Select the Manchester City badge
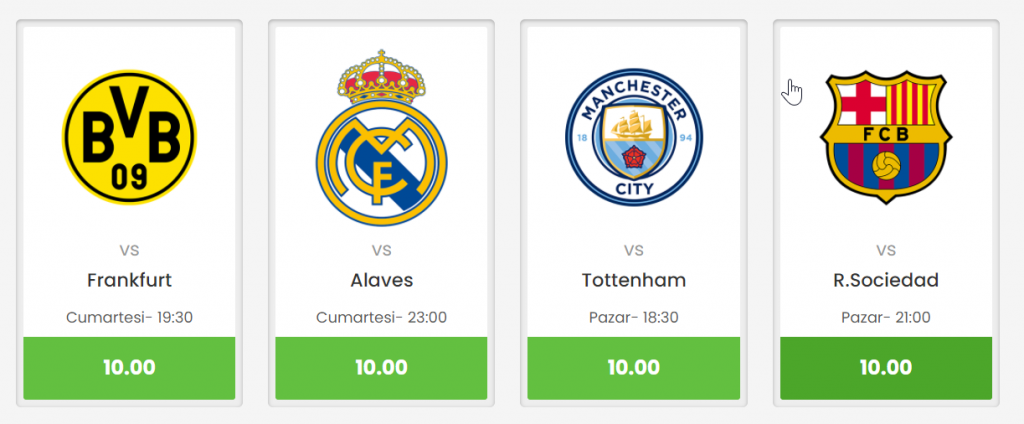This screenshot has width=1024, height=424. click(x=633, y=137)
